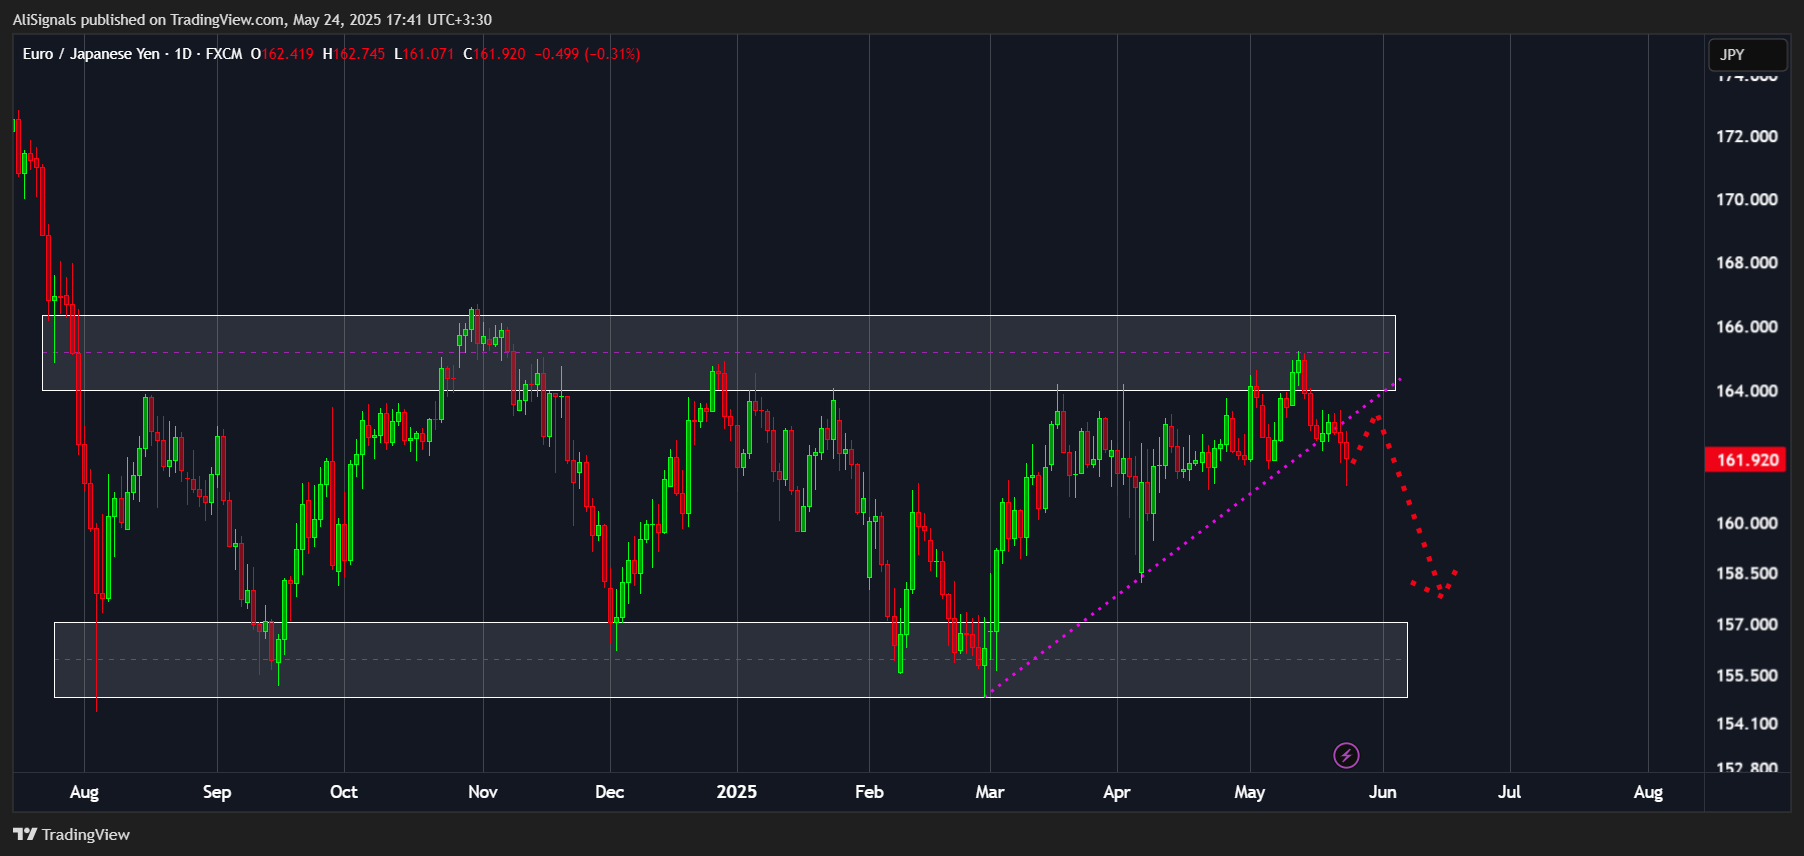The height and width of the screenshot is (856, 1804).
Task: Click the 168.000 price axis label
Action: [1746, 262]
